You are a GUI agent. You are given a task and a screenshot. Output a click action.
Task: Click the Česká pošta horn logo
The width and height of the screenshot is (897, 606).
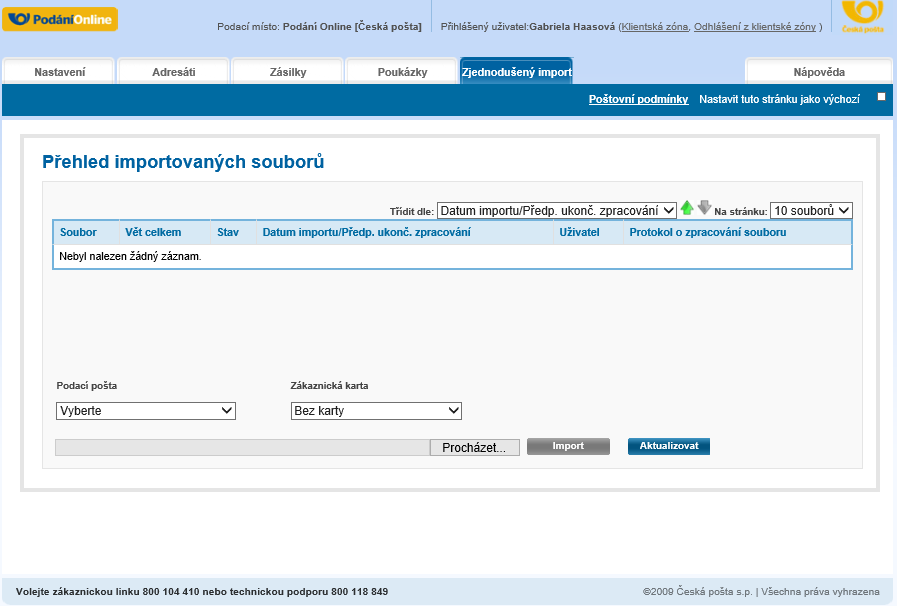[862, 17]
